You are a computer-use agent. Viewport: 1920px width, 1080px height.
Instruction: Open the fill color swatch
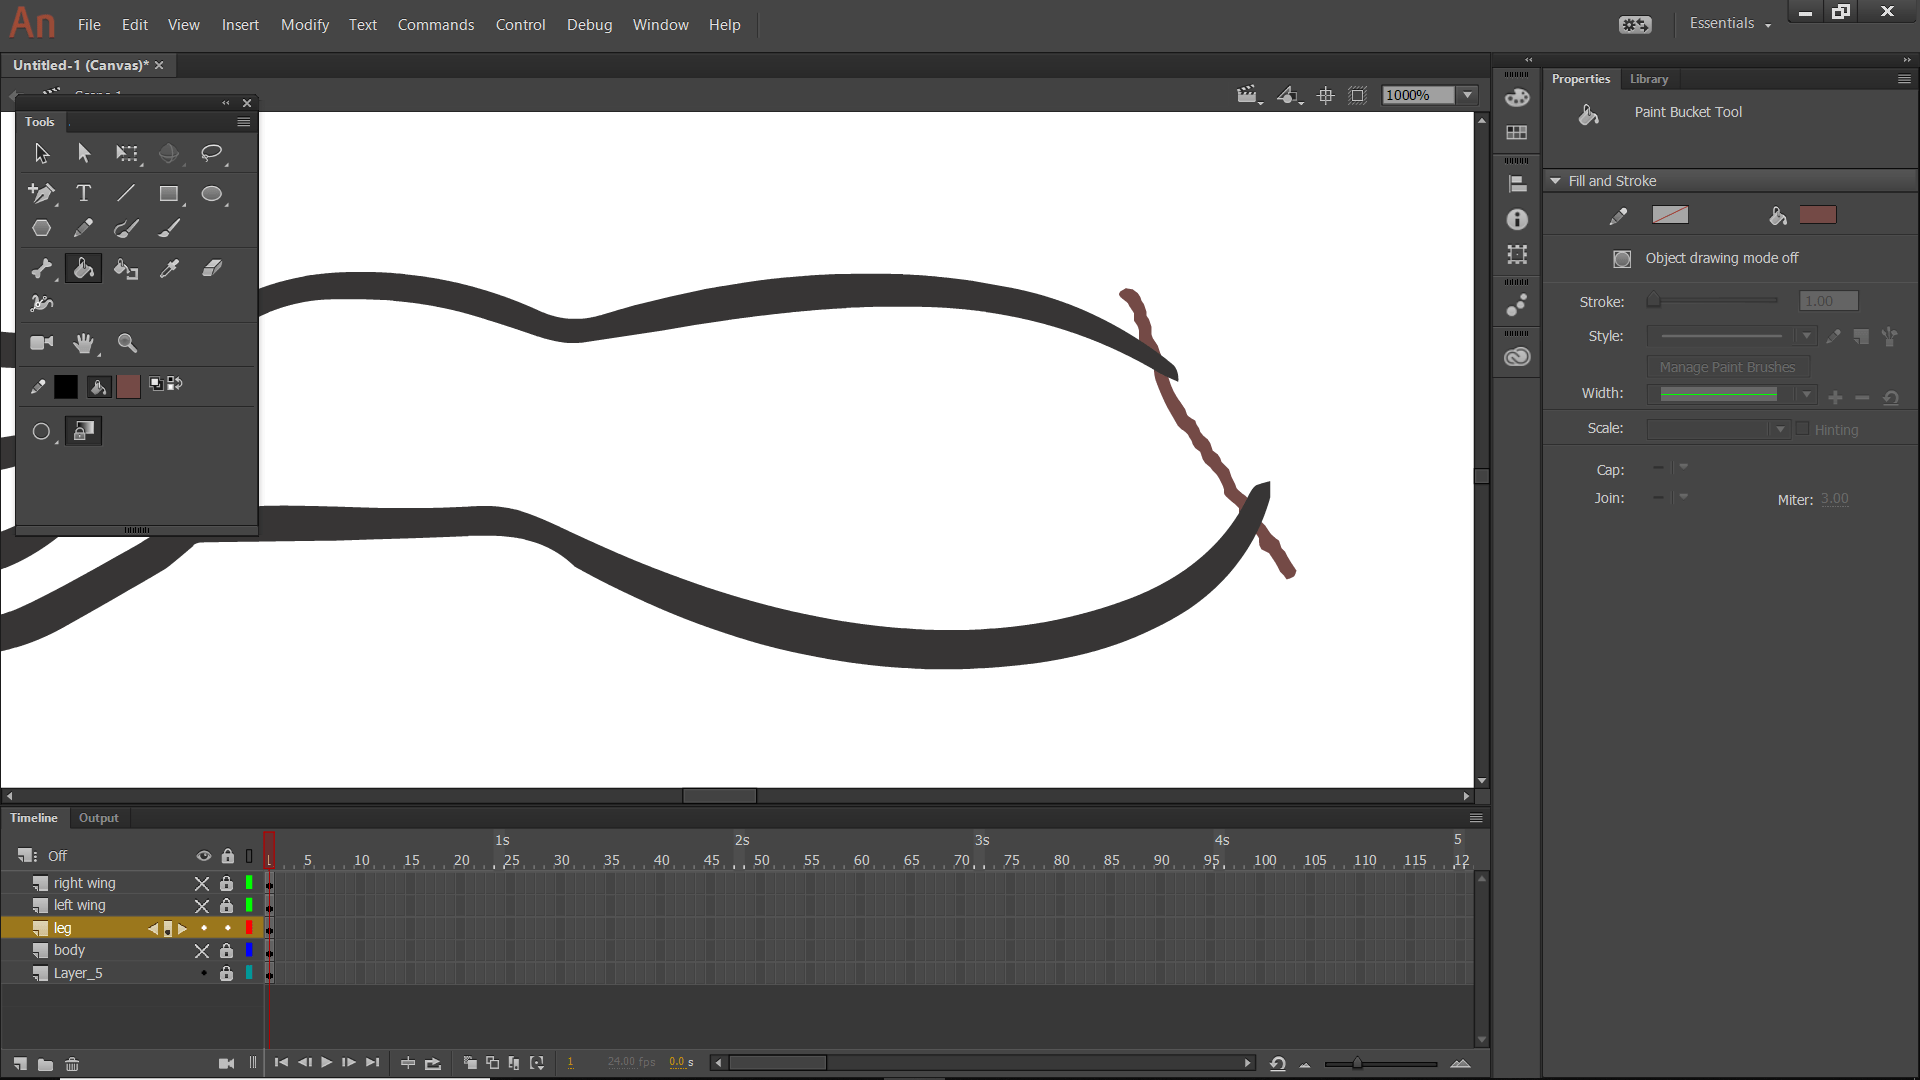(x=1818, y=215)
